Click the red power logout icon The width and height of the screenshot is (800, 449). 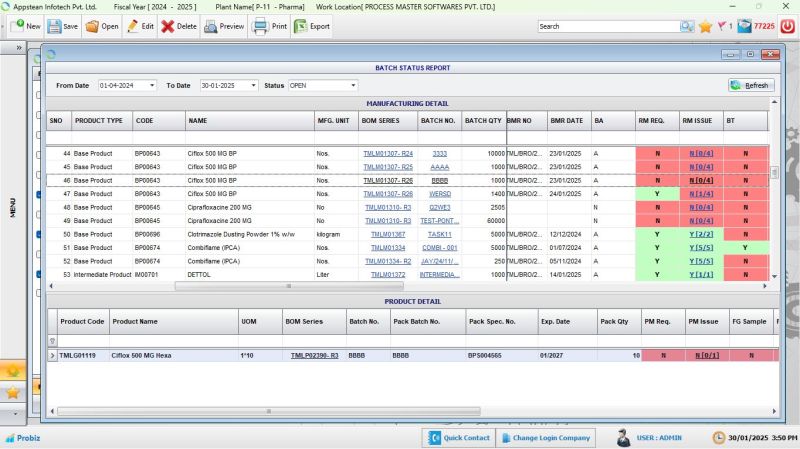point(788,26)
